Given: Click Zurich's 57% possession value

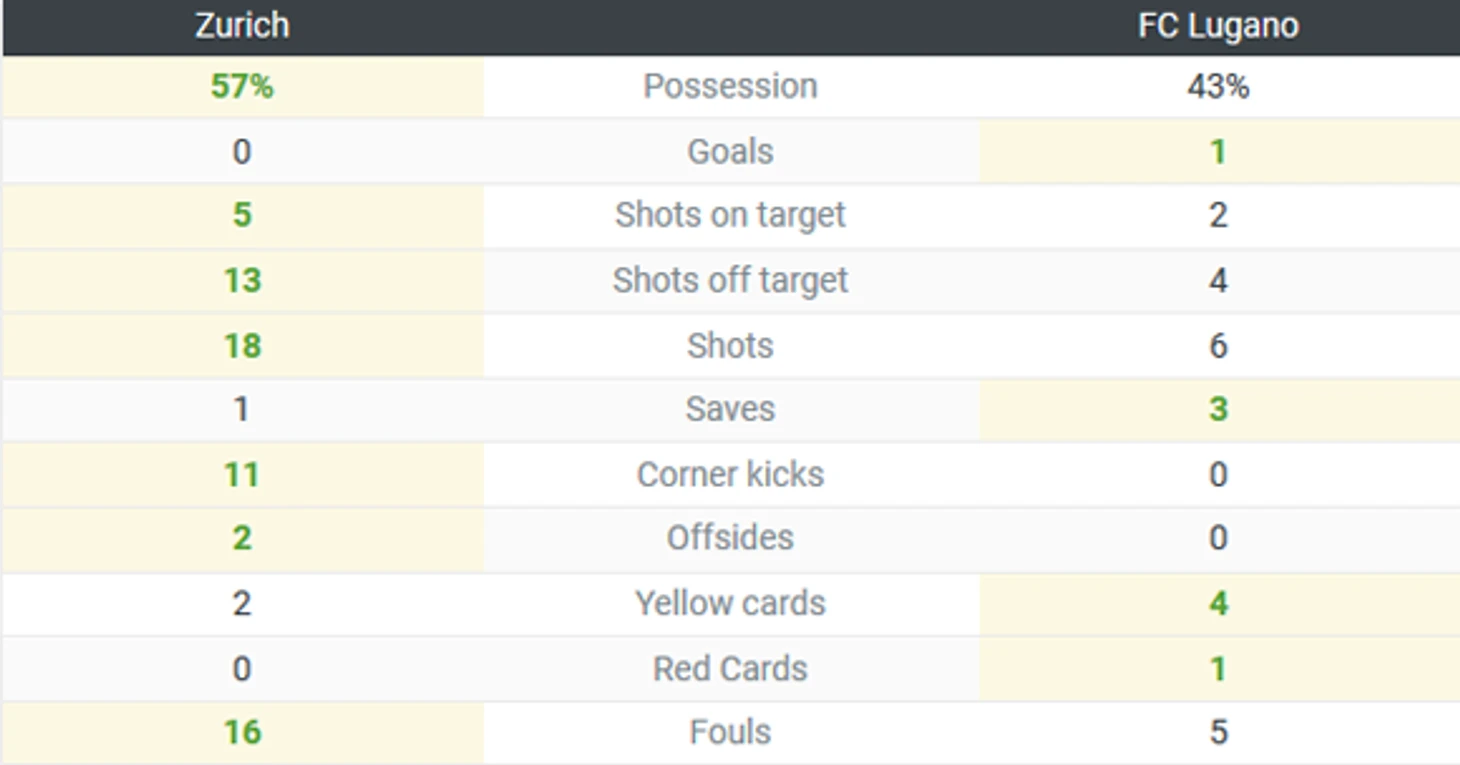Looking at the screenshot, I should (242, 87).
